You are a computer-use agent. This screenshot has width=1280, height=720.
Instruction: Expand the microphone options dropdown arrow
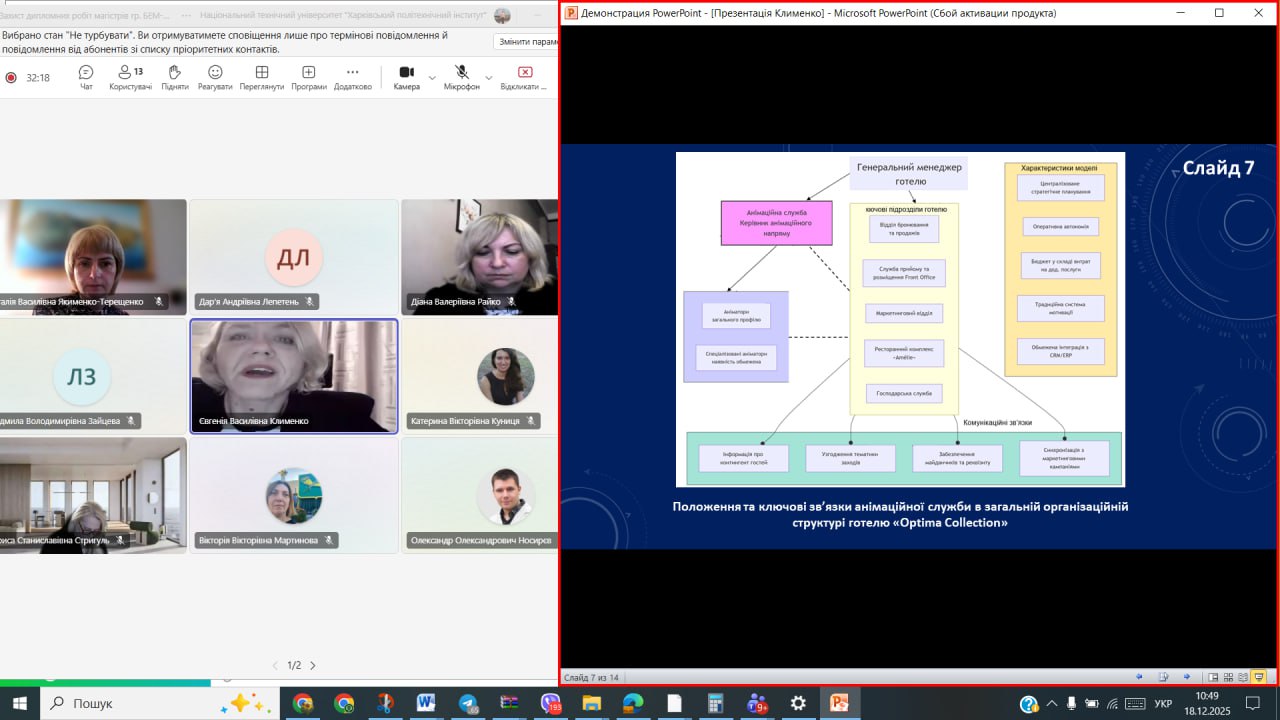tap(488, 77)
